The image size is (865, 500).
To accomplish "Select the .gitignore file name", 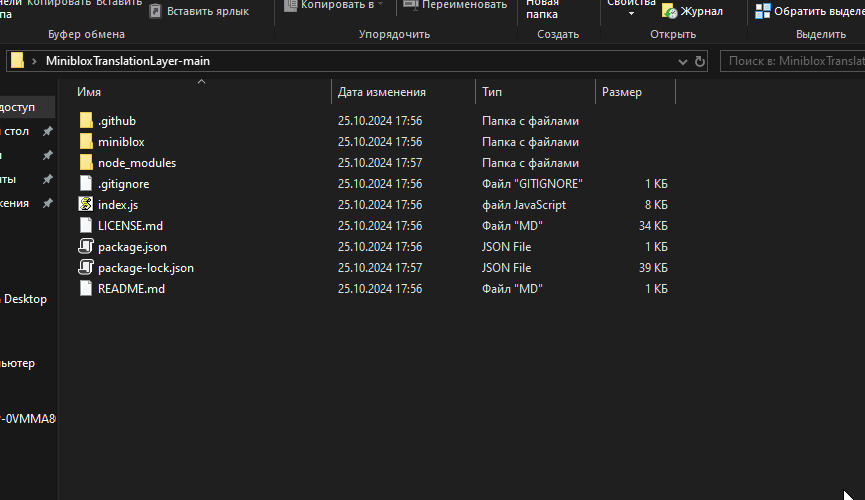I will (x=124, y=184).
